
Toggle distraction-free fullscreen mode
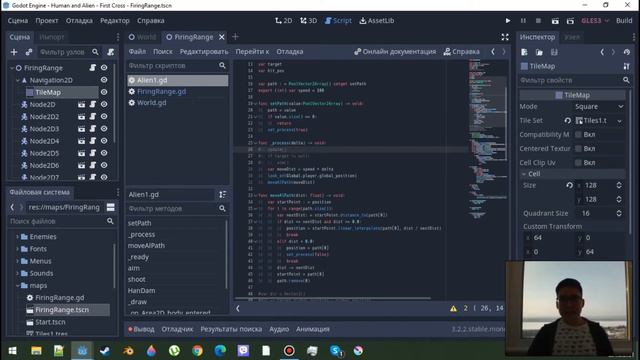[505, 37]
